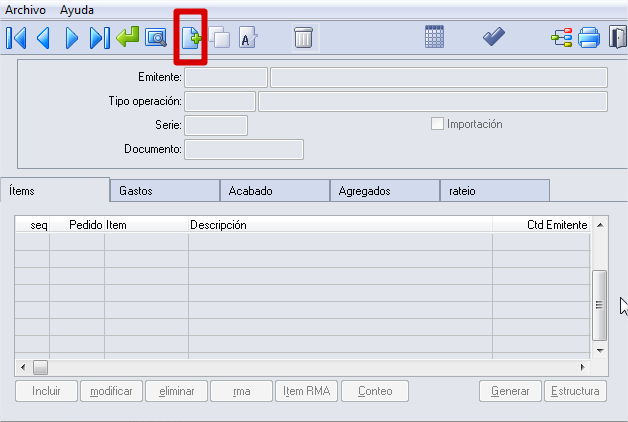Open the structure tree diagram icon
The image size is (628, 422).
562,37
